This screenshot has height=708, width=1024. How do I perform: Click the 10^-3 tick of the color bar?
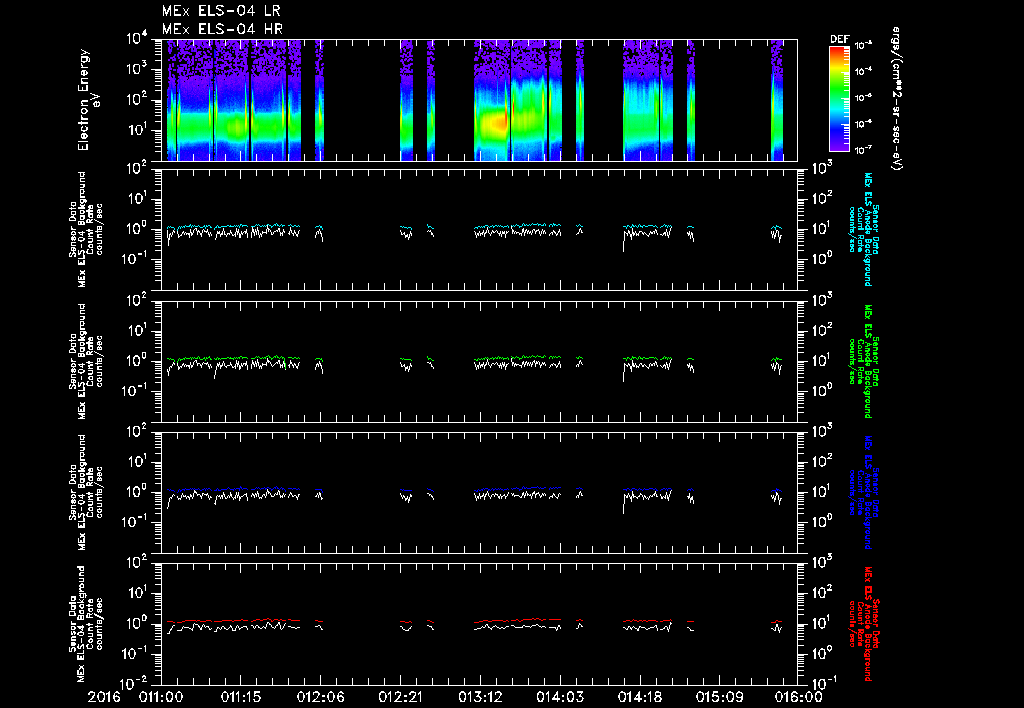point(863,45)
